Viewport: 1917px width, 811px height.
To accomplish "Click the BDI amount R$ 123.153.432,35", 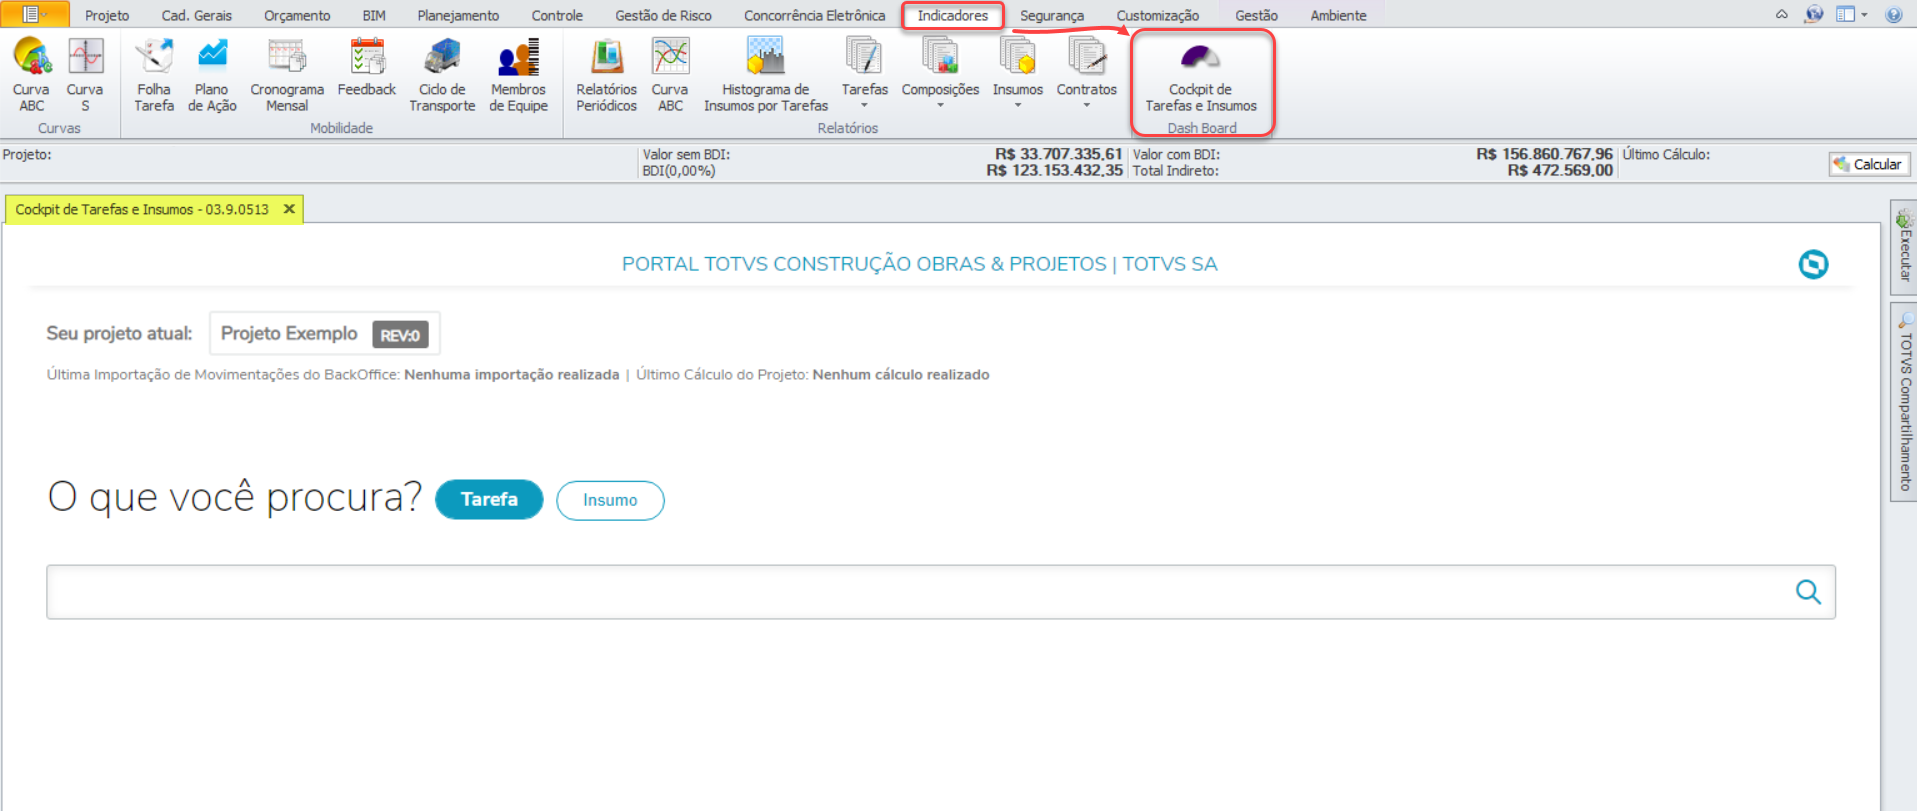I will (x=1054, y=171).
